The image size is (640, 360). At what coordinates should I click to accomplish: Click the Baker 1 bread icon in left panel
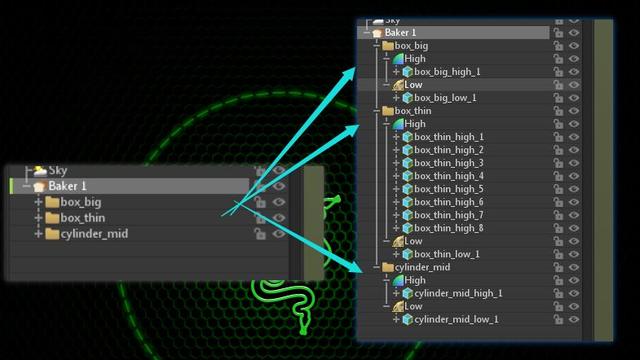tap(39, 187)
